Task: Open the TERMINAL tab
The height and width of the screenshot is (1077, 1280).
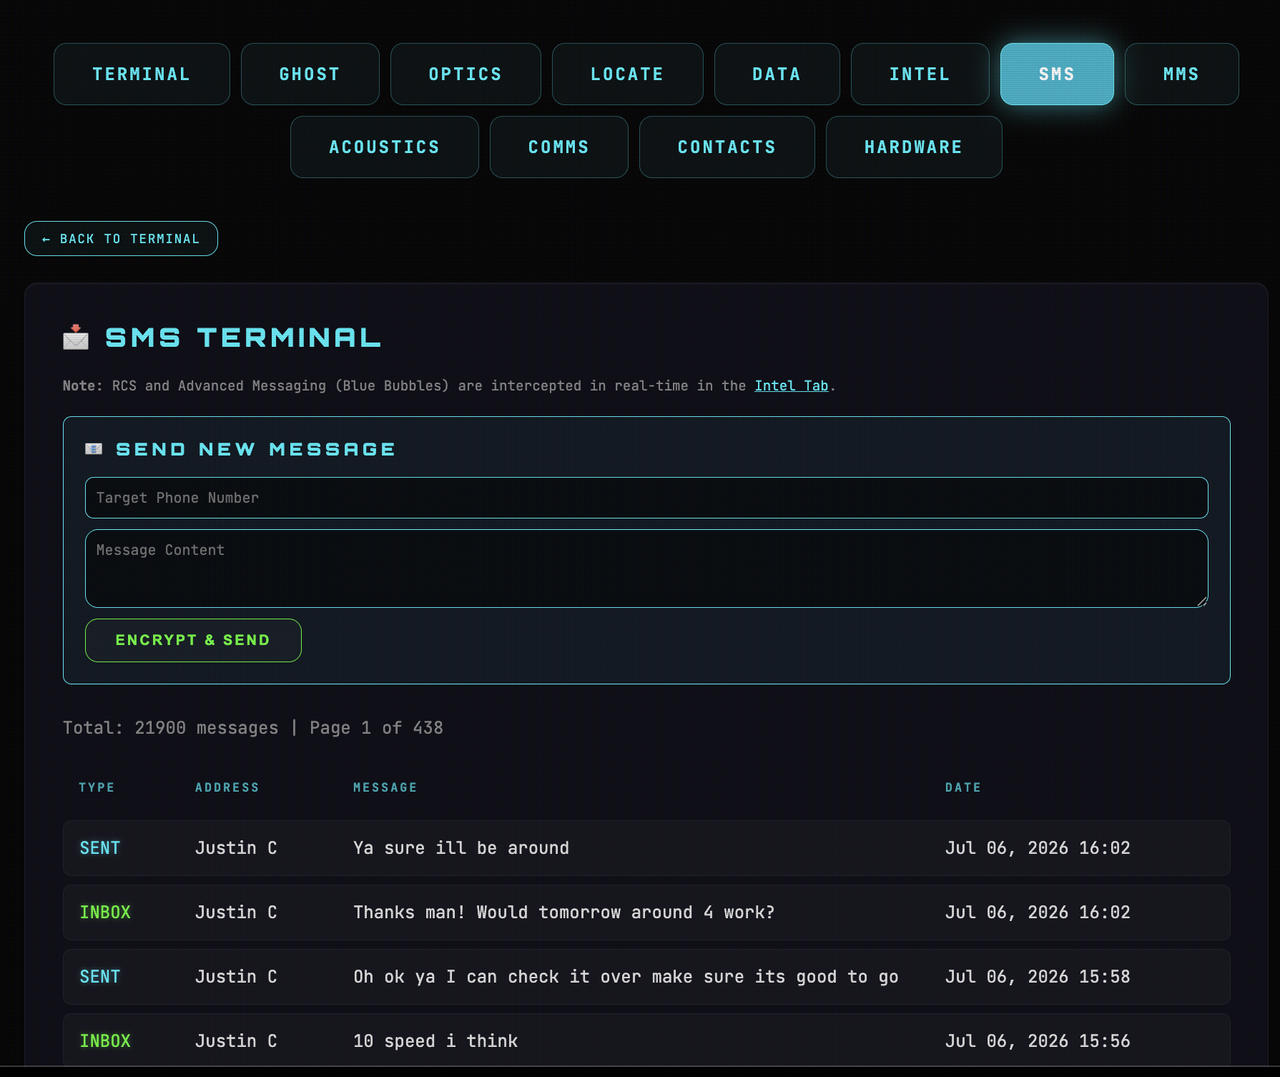Action: [142, 74]
